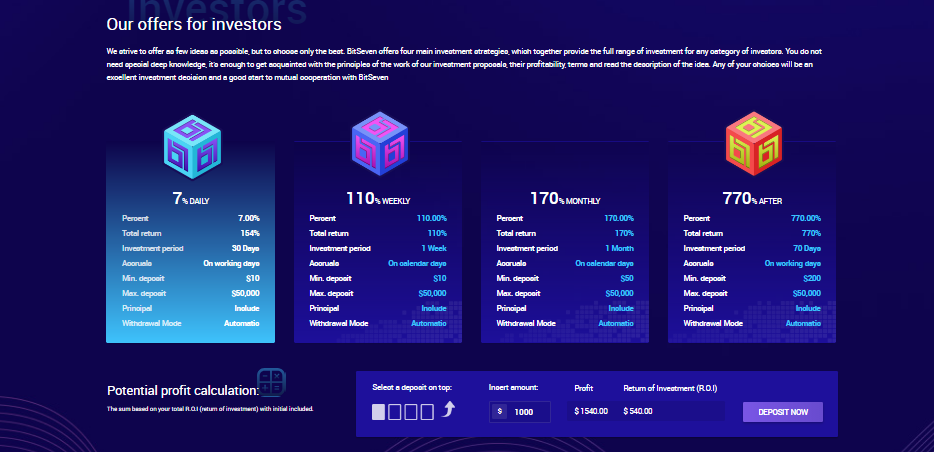Click the $10 min deposit in Weekly plan
The image size is (934, 452).
(440, 278)
